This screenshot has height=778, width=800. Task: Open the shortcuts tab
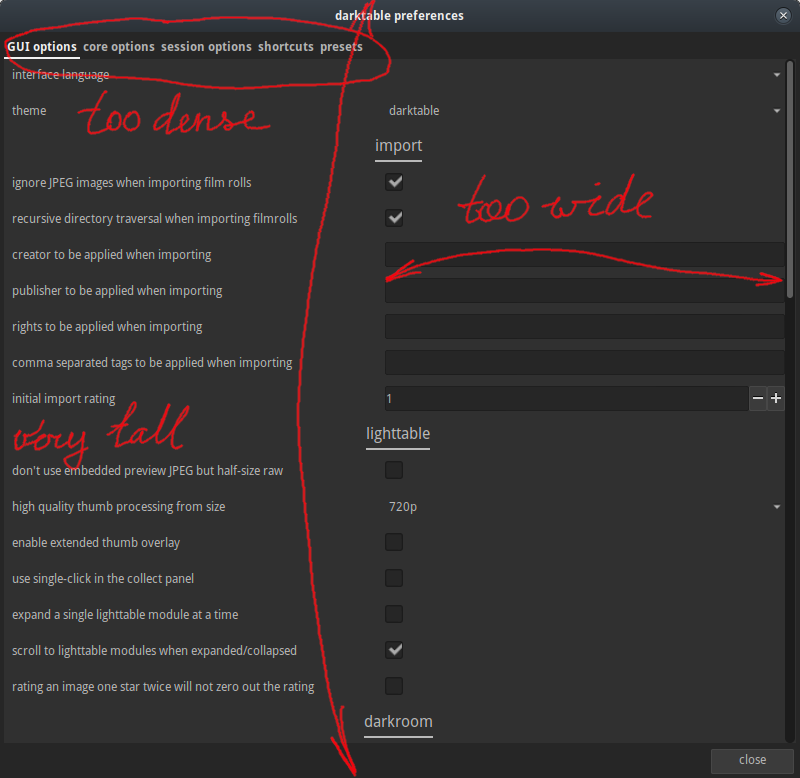(286, 46)
